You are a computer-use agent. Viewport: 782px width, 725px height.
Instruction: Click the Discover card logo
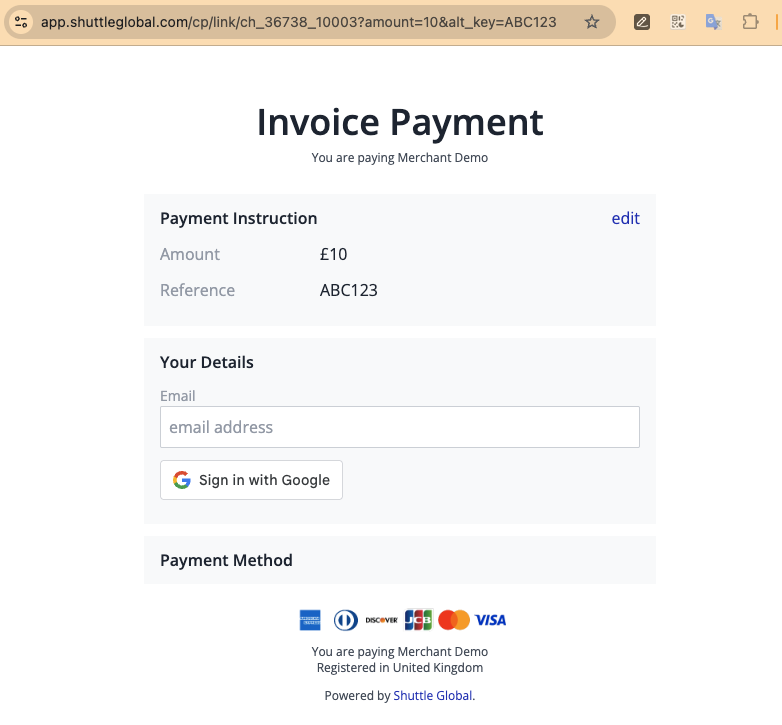(x=381, y=620)
